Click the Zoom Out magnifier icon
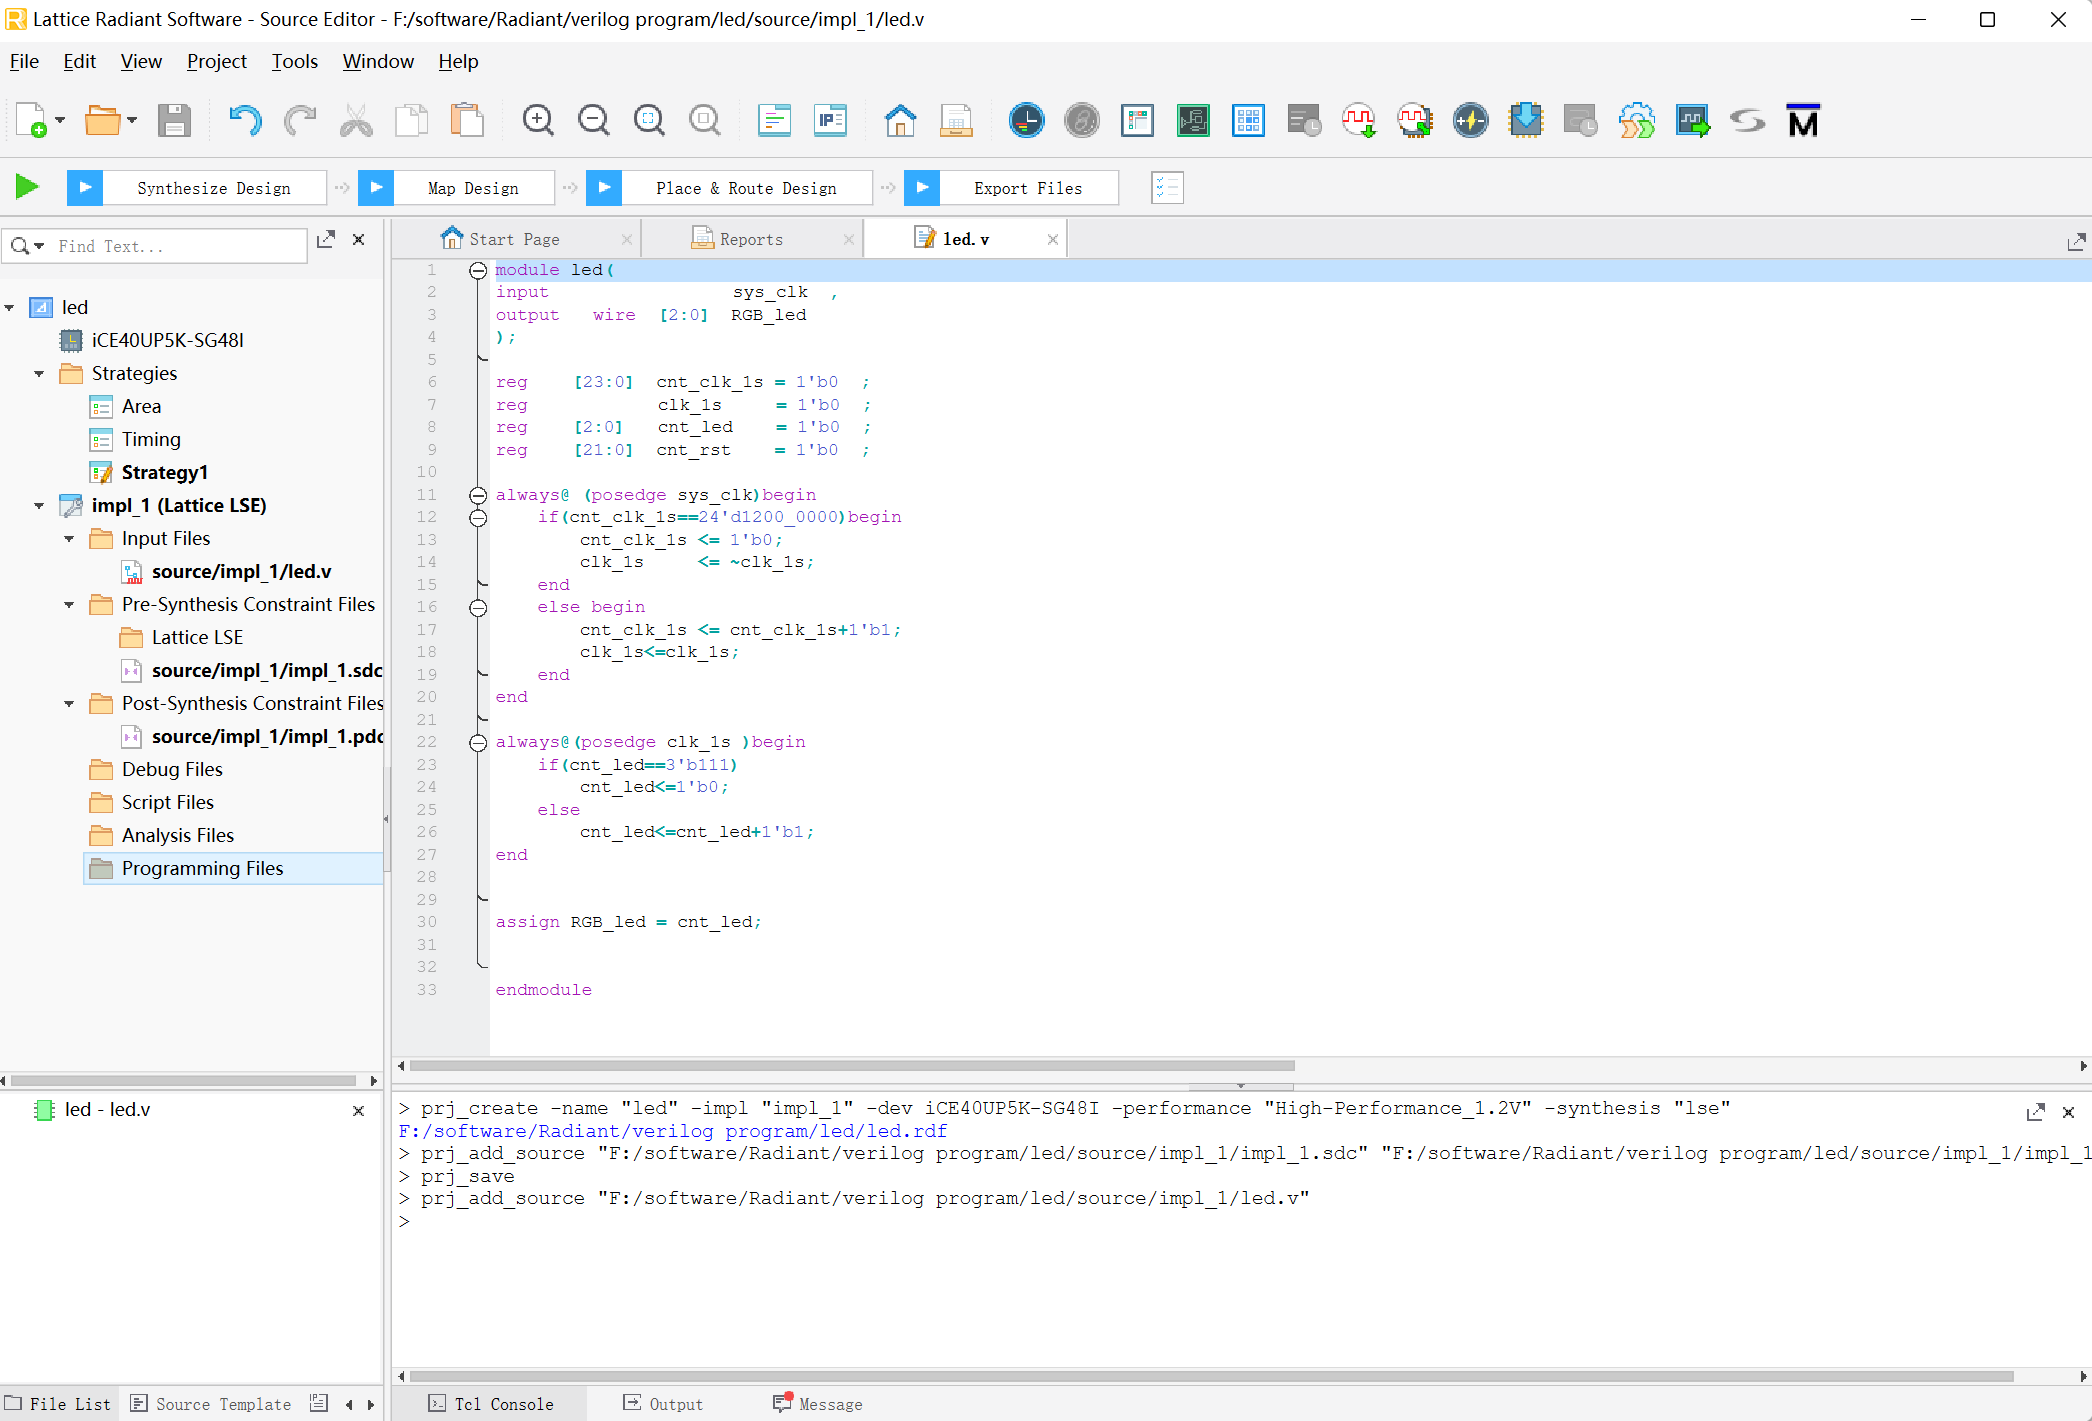This screenshot has width=2092, height=1421. (594, 121)
